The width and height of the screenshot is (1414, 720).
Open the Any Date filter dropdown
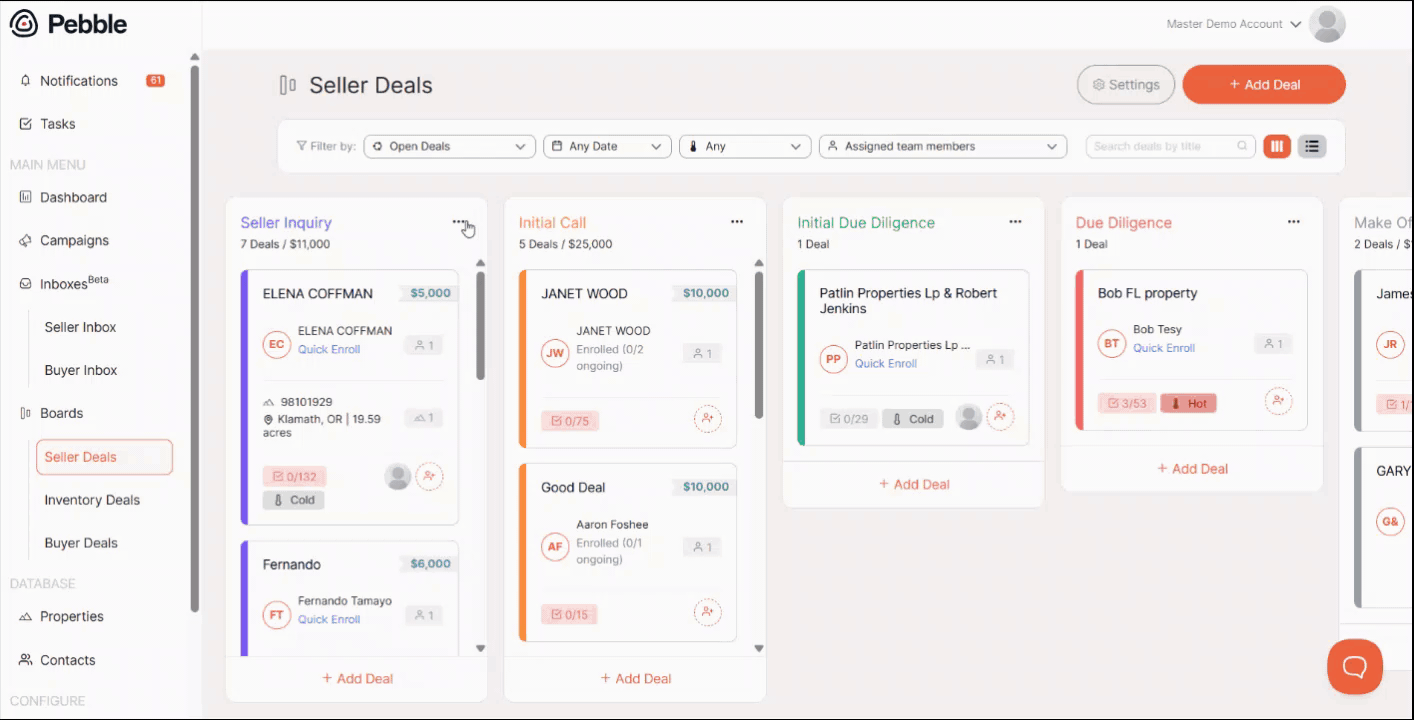pyautogui.click(x=607, y=146)
